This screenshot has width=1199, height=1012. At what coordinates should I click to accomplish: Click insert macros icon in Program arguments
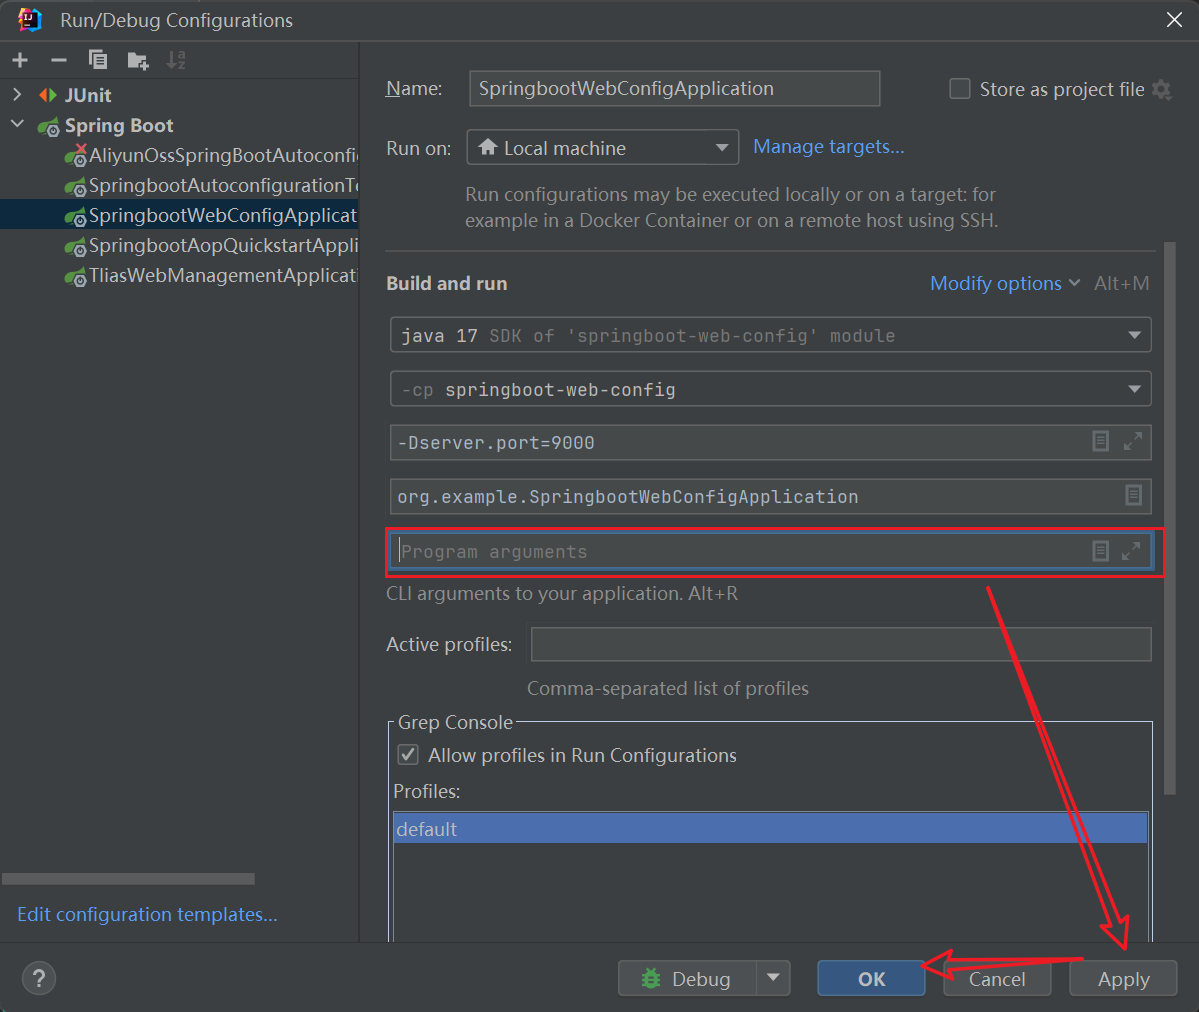(x=1100, y=551)
